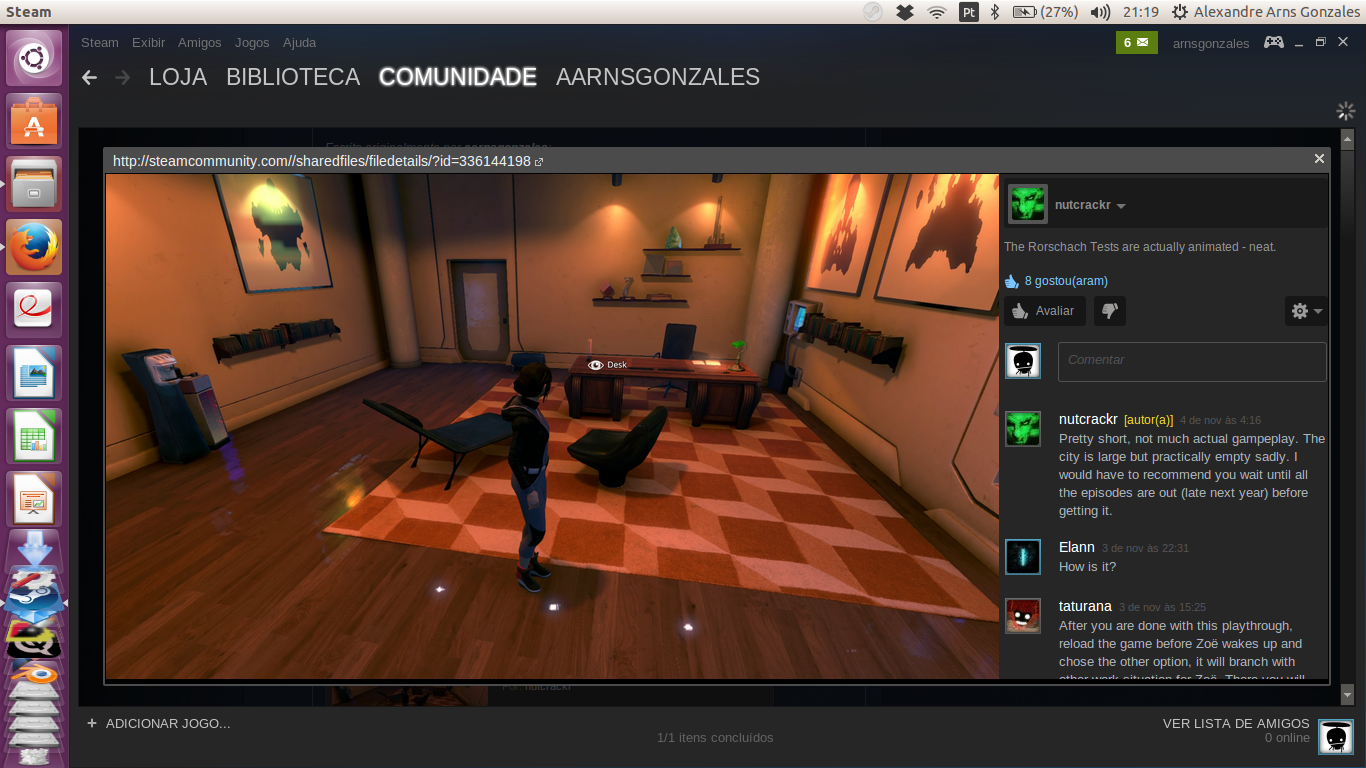
Task: Click the 8 gostou(aram) likes link
Action: click(x=1065, y=281)
